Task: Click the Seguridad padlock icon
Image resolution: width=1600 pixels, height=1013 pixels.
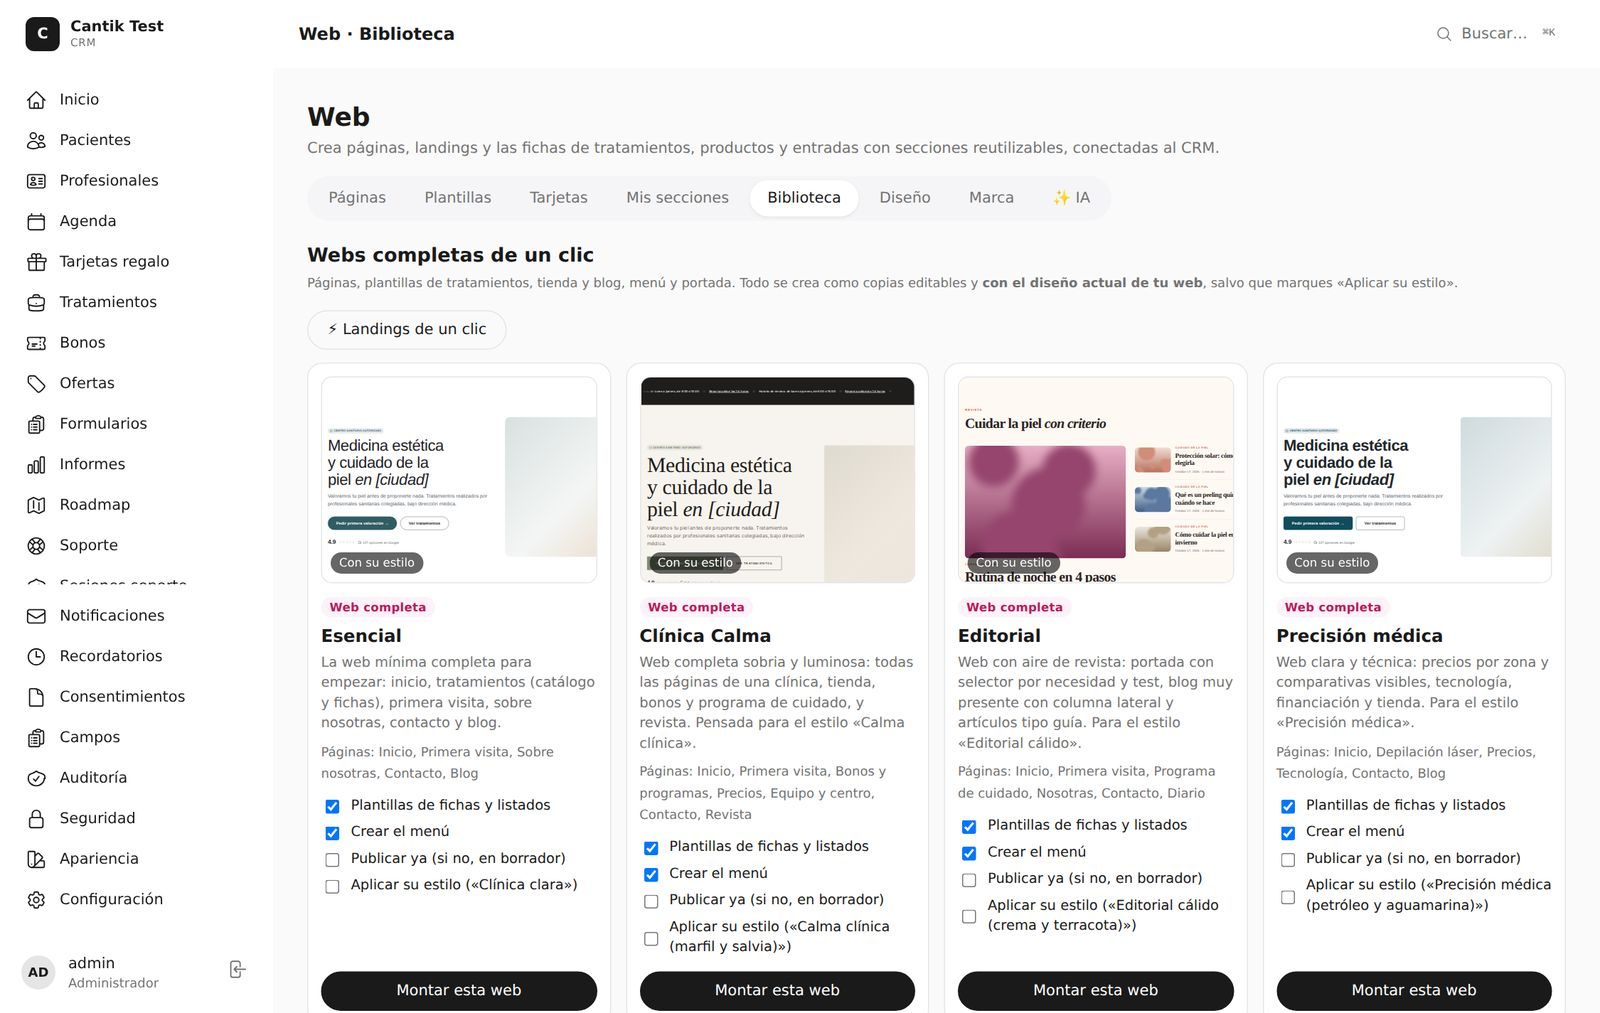Action: (x=36, y=818)
